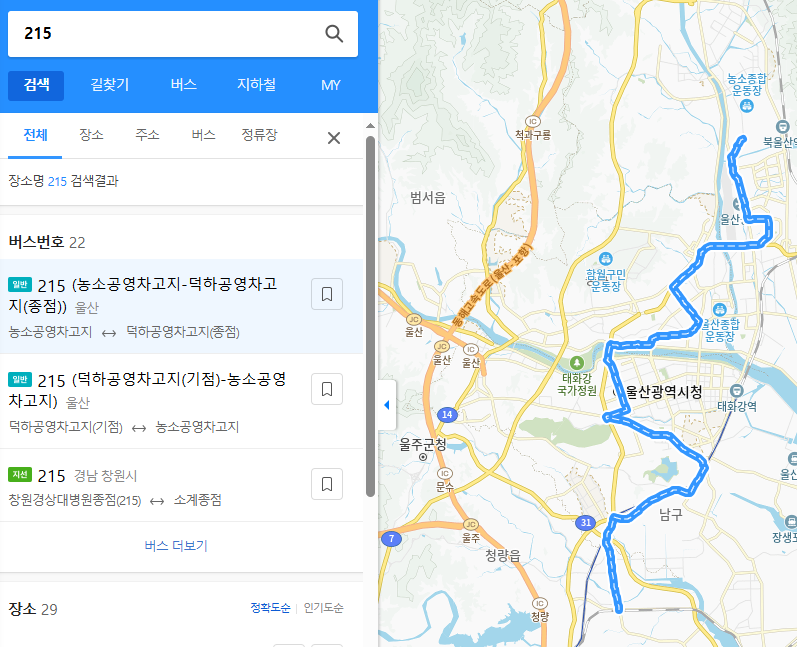This screenshot has width=797, height=647.
Task: Open the MY tab
Action: (330, 85)
